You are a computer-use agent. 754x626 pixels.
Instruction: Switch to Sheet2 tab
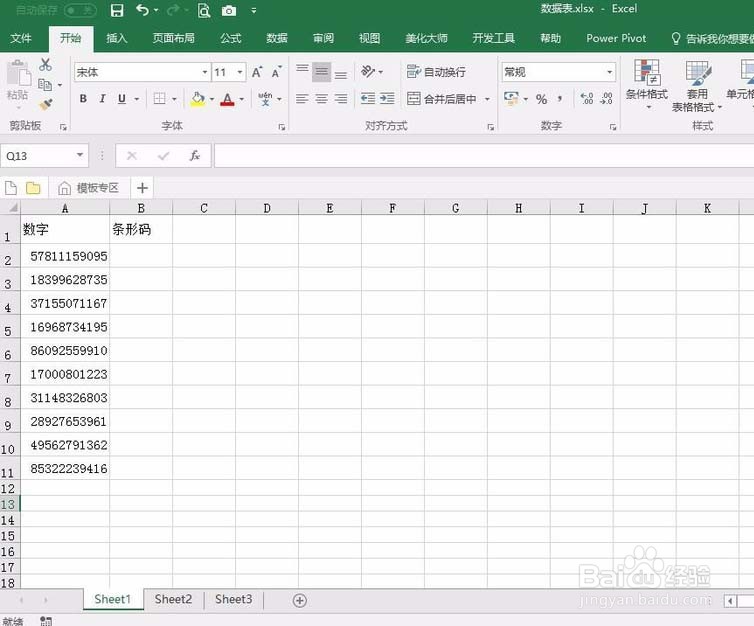pos(173,599)
